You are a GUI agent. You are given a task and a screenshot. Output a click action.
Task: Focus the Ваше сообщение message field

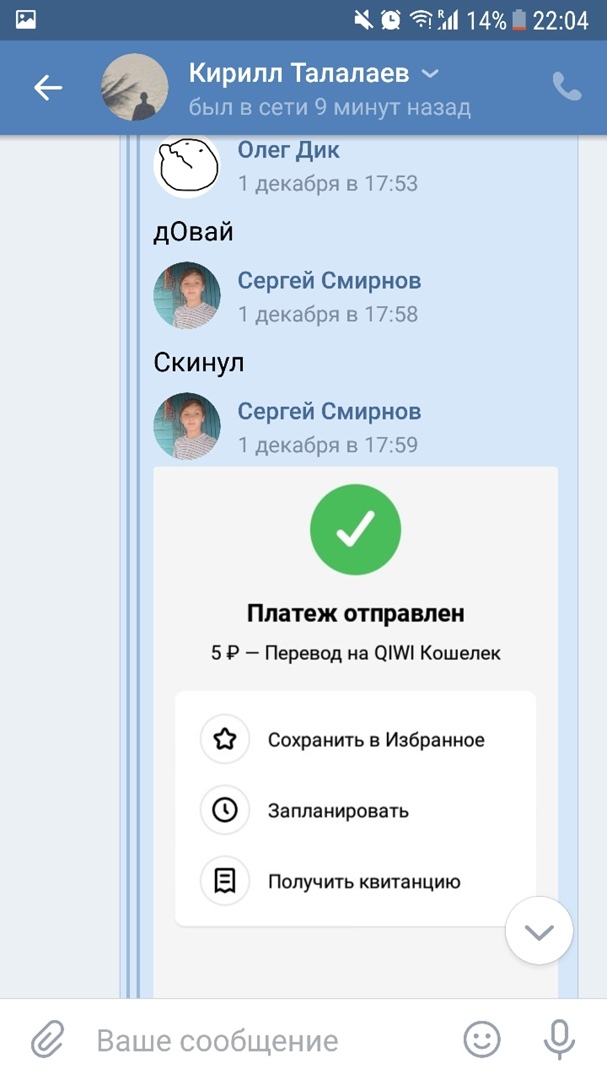pos(270,1040)
